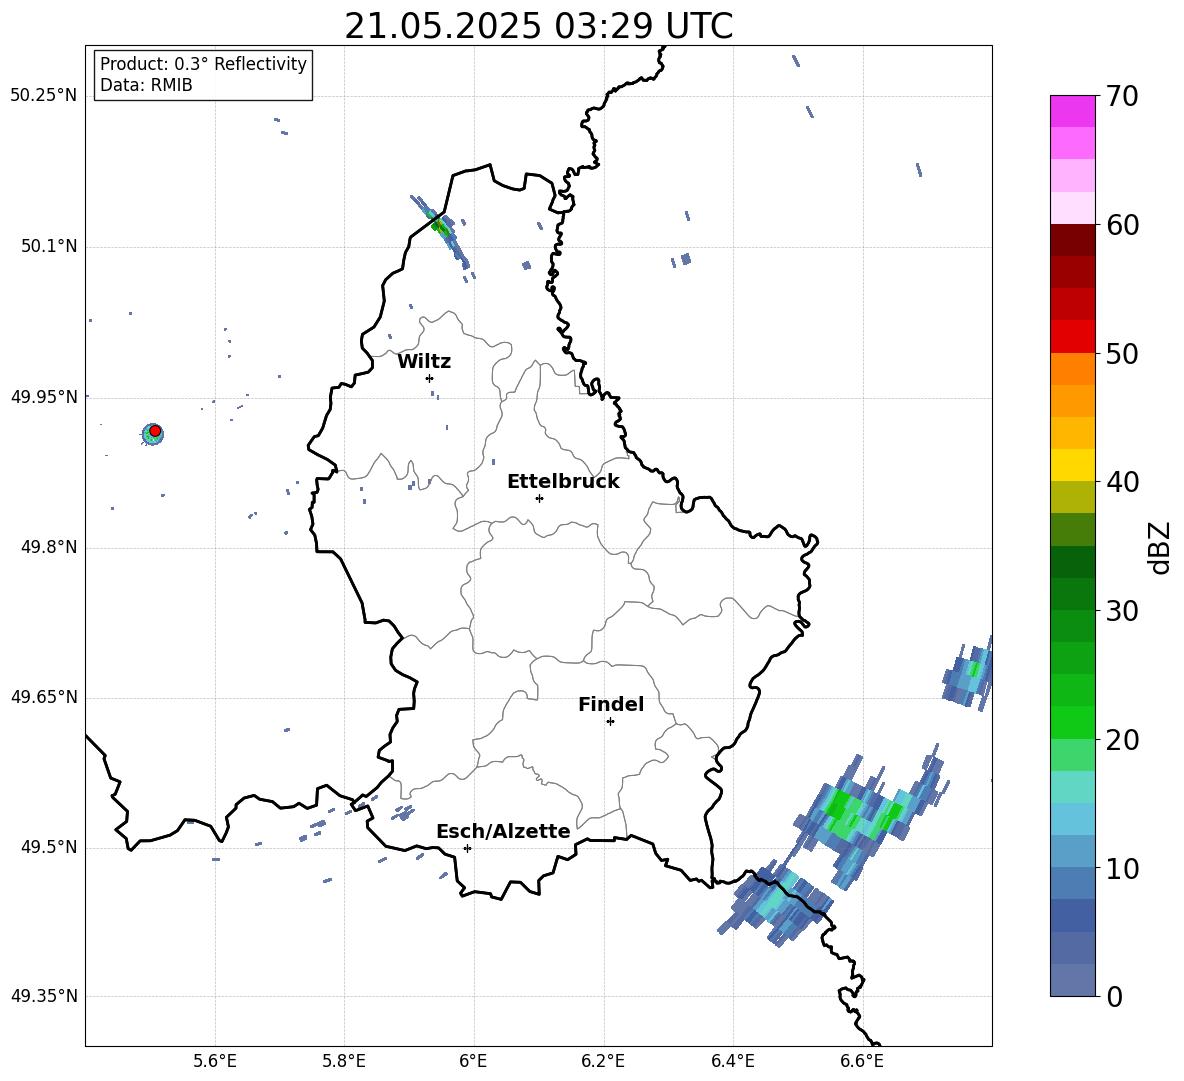This screenshot has width=1184, height=1081.
Task: Click the 50 value on the colorbar
Action: tap(1122, 354)
